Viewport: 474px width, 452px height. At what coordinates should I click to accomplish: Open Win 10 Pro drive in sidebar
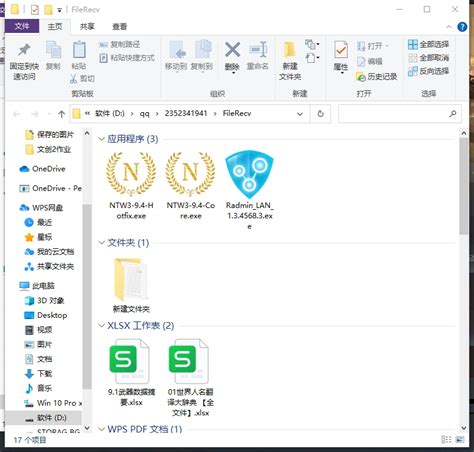pos(53,403)
